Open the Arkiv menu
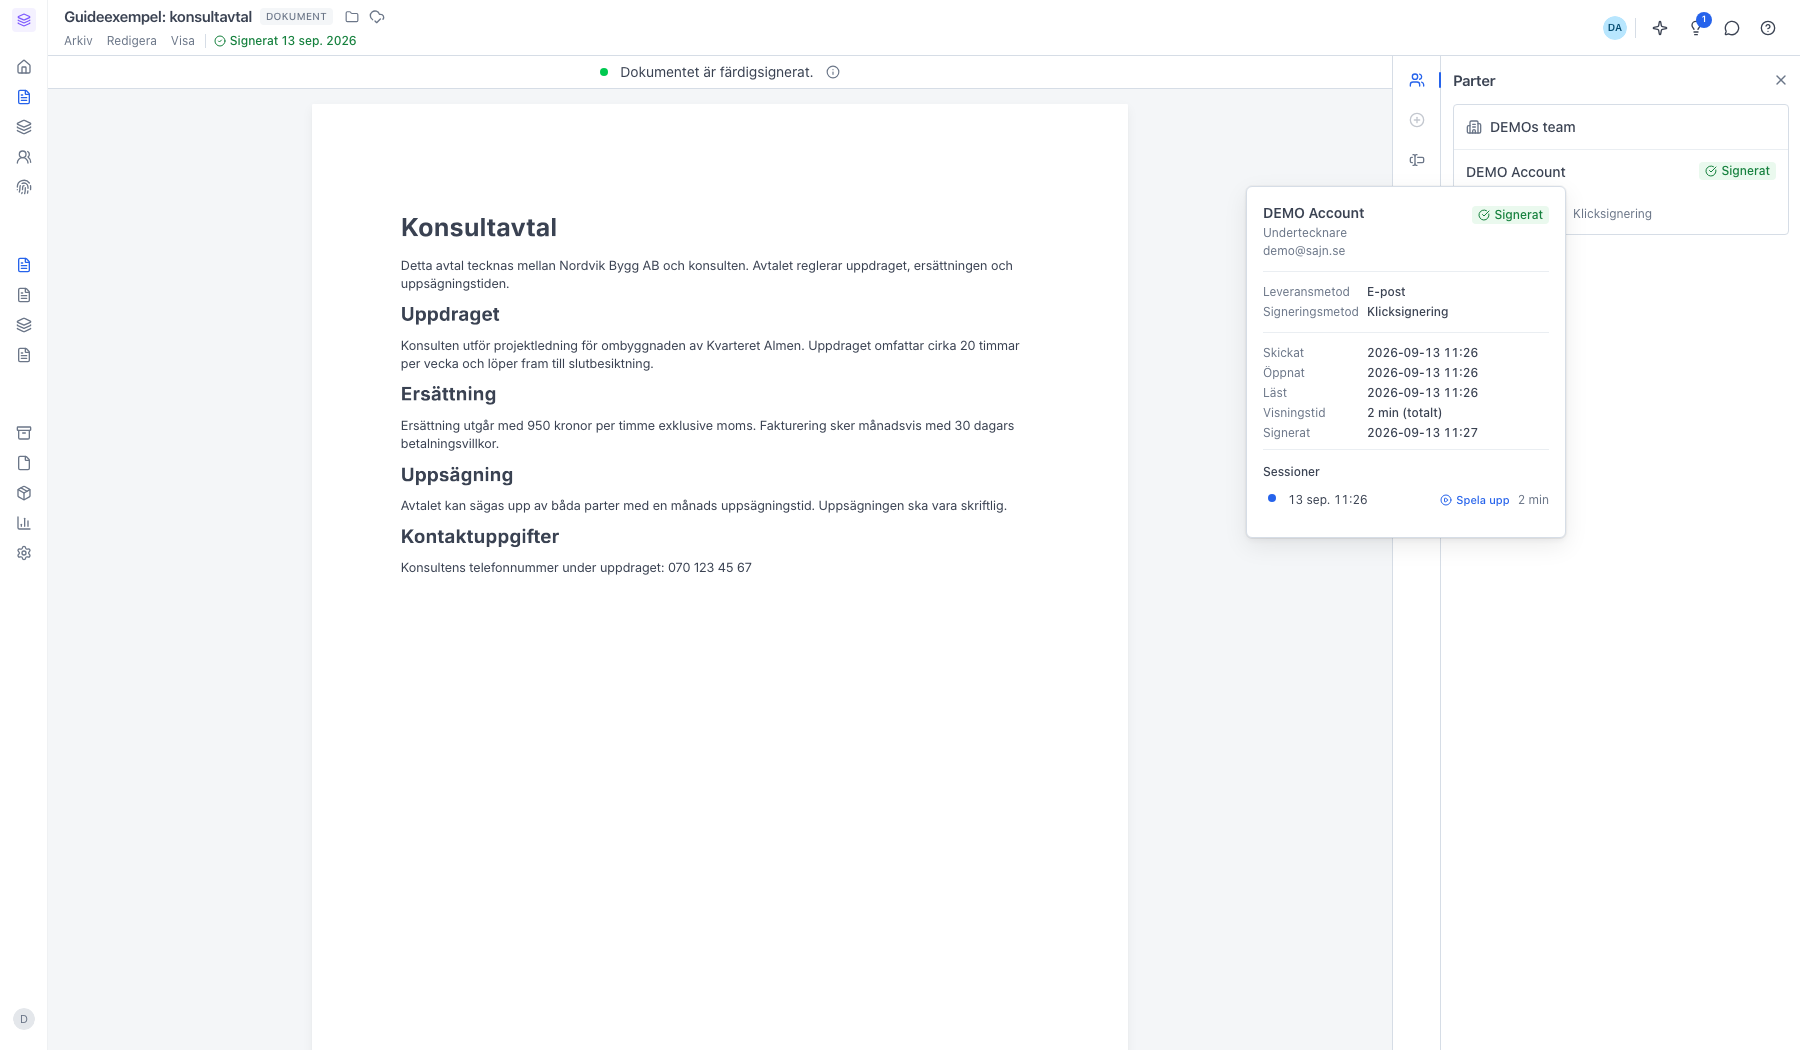 [x=78, y=41]
